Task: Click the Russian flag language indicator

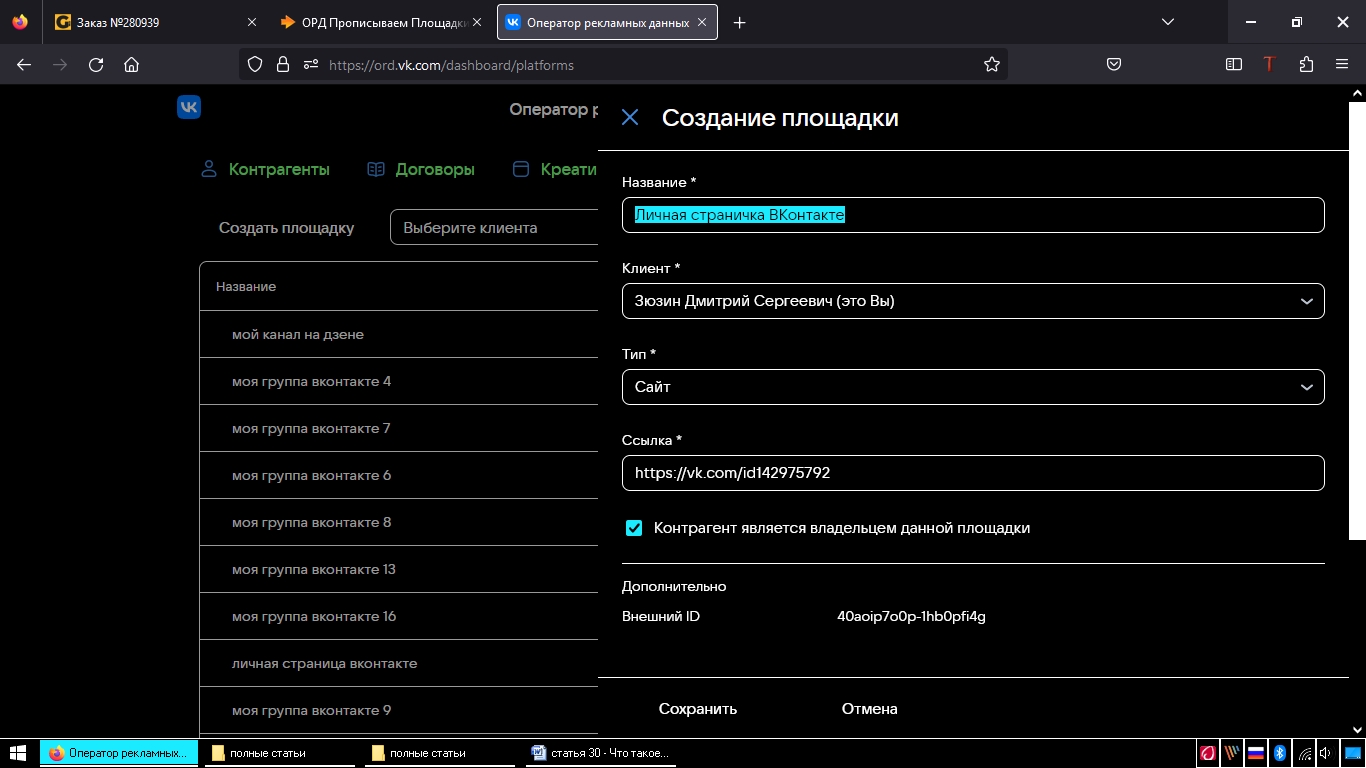Action: pyautogui.click(x=1256, y=753)
